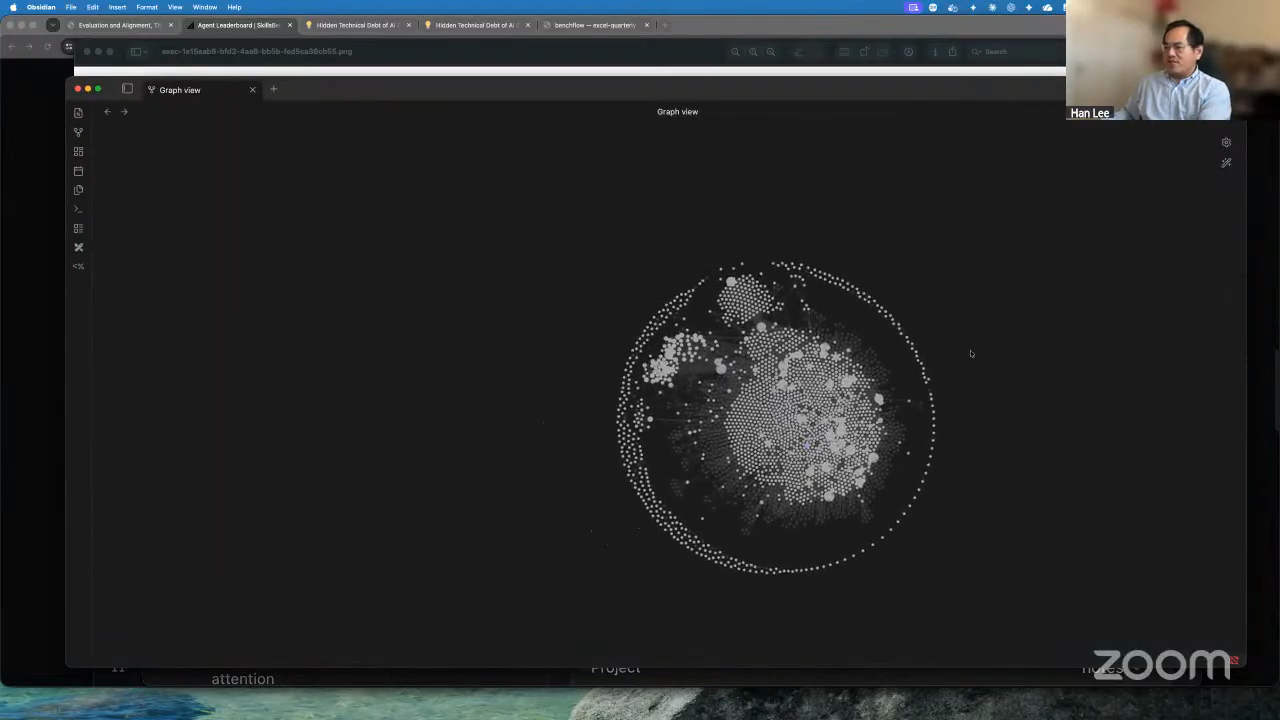Open the Help menu
This screenshot has width=1280, height=720.
click(x=234, y=7)
